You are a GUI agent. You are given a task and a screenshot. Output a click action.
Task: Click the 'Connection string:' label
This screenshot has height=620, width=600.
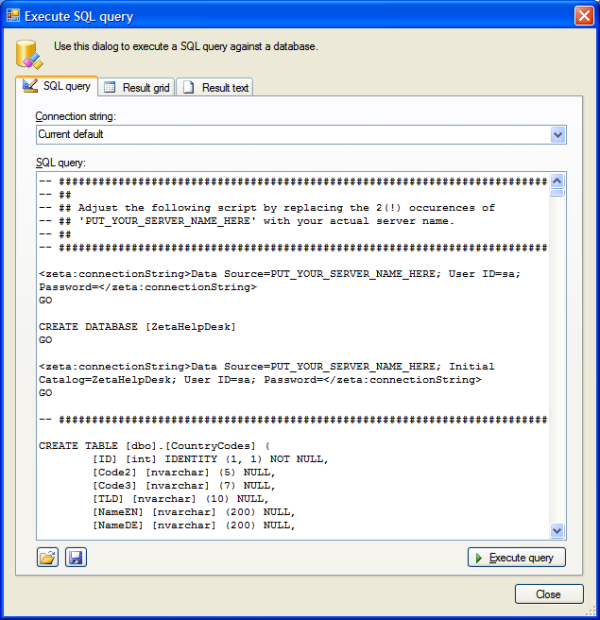pyautogui.click(x=76, y=116)
